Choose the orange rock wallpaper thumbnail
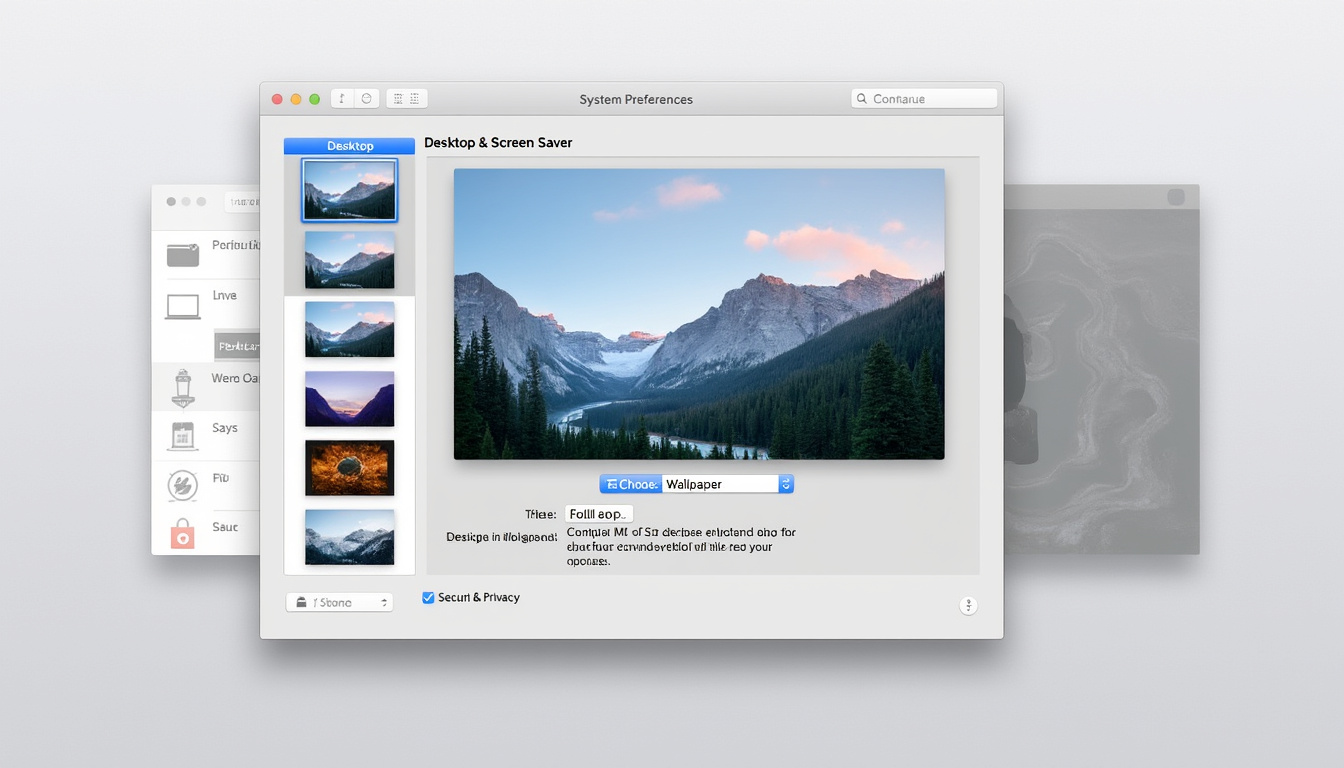This screenshot has width=1344, height=768. [x=349, y=468]
